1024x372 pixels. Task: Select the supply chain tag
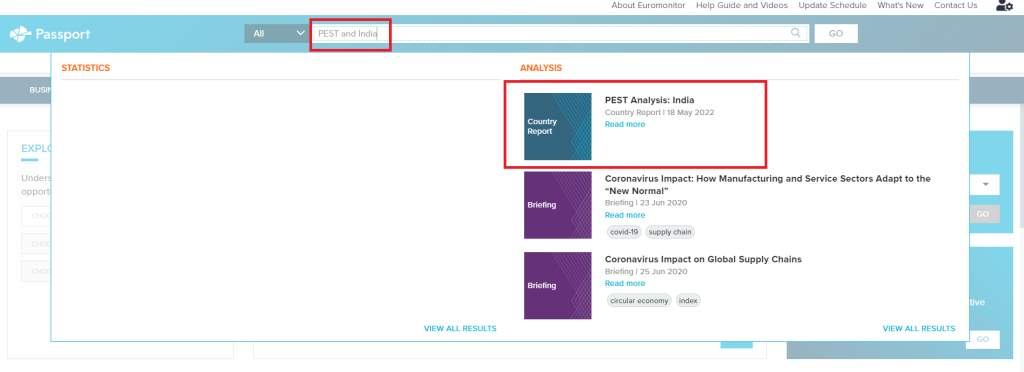tap(670, 232)
